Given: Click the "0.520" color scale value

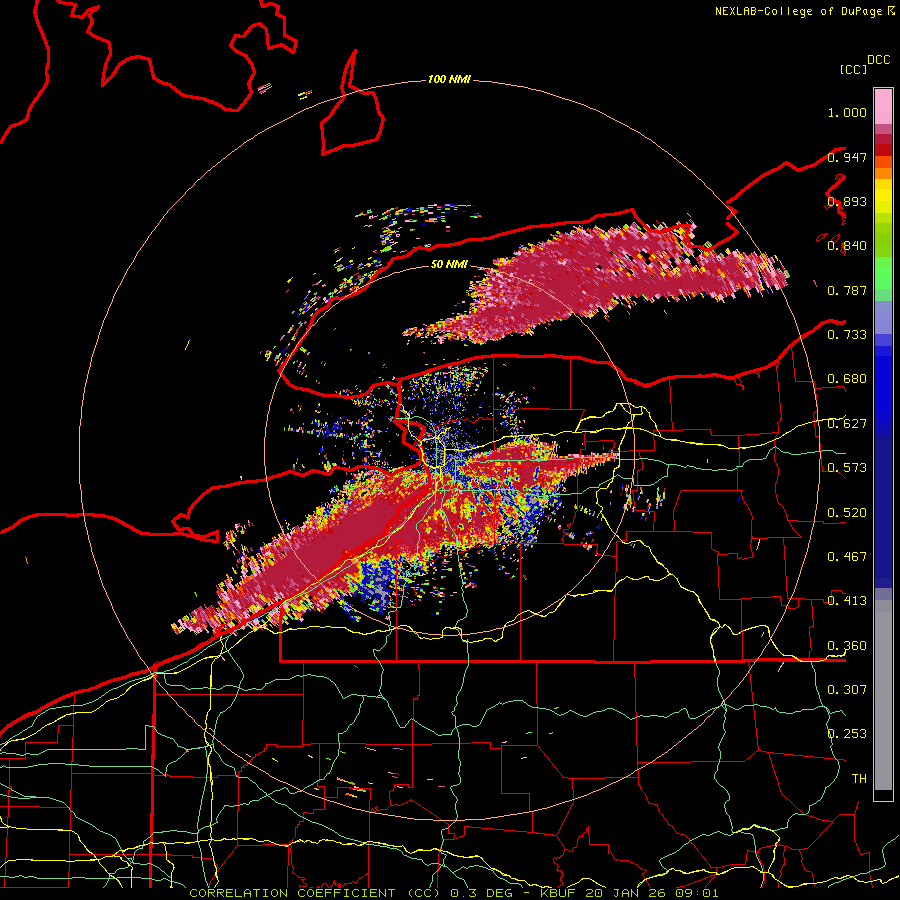Looking at the screenshot, I should 847,512.
